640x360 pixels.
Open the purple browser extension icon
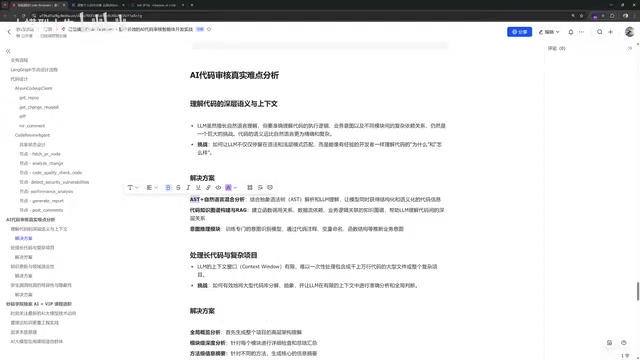tap(595, 16)
